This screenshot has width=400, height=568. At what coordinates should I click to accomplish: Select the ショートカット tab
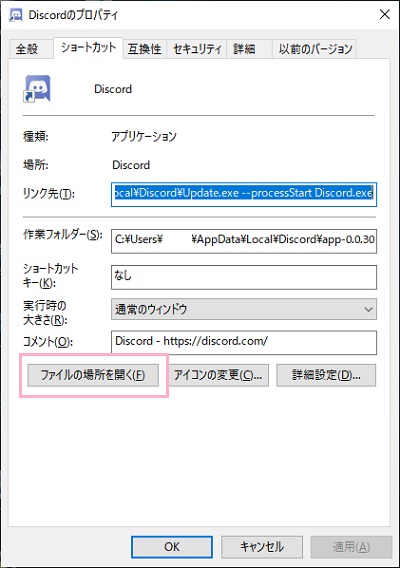88,47
